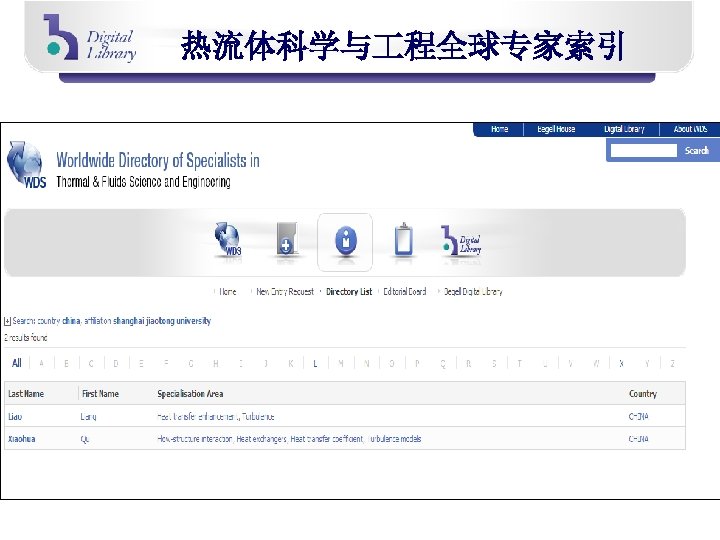
Task: Expand the search criteria plus box
Action: 7,321
